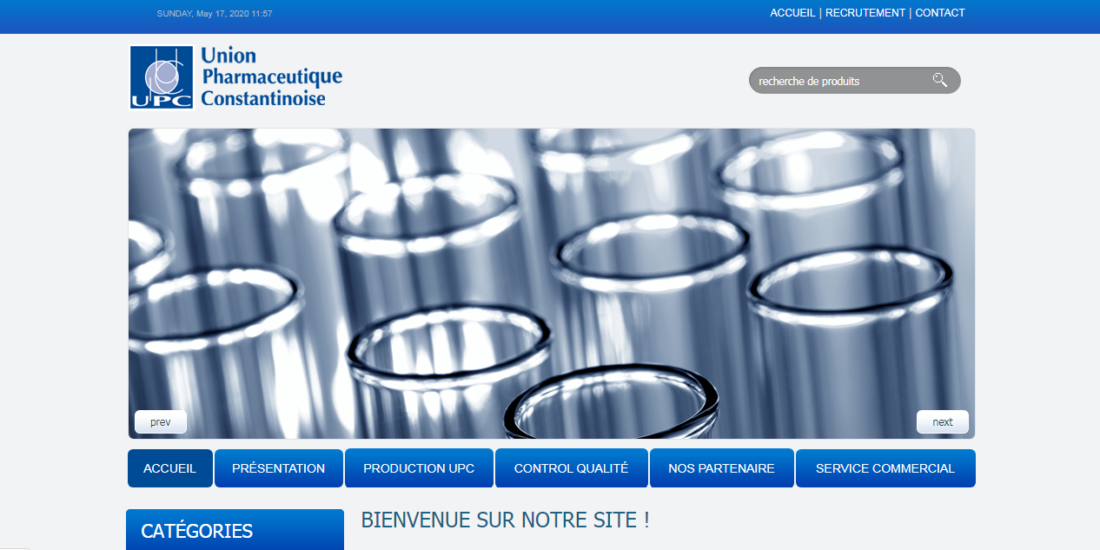Select ACCUEIL tab in main navigation
This screenshot has height=550, width=1100.
point(170,469)
